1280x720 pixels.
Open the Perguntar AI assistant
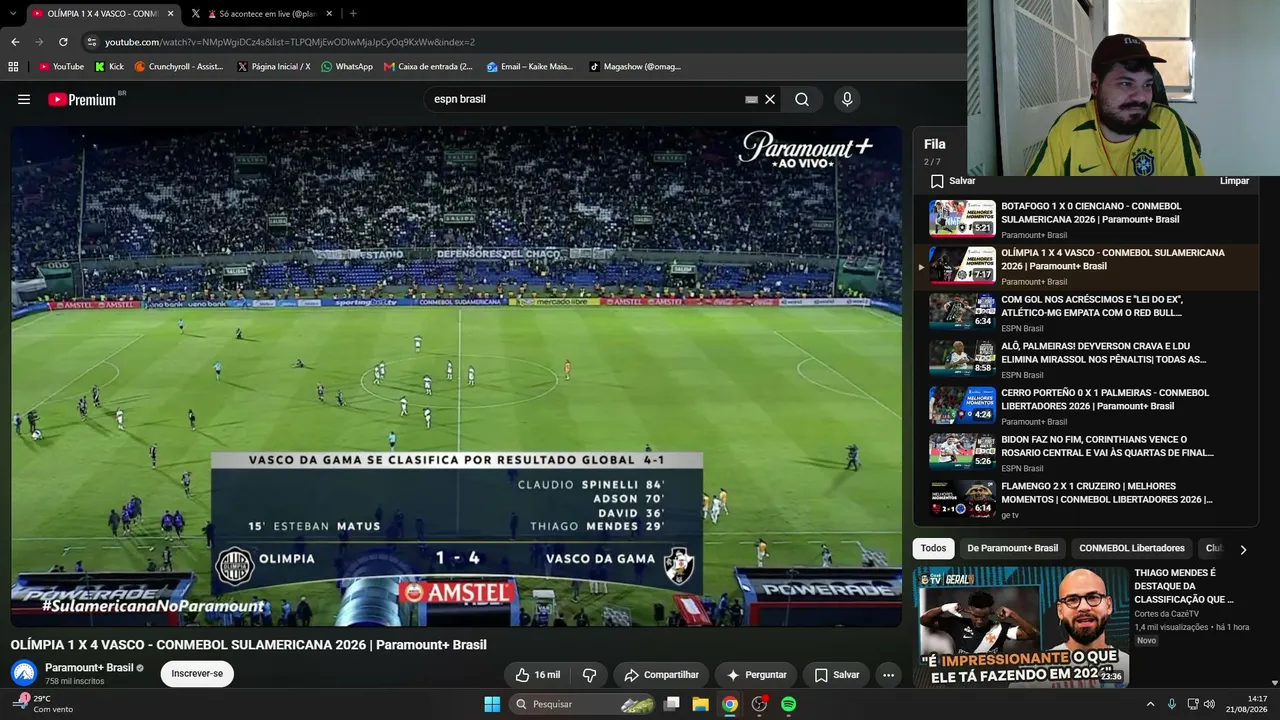point(756,675)
